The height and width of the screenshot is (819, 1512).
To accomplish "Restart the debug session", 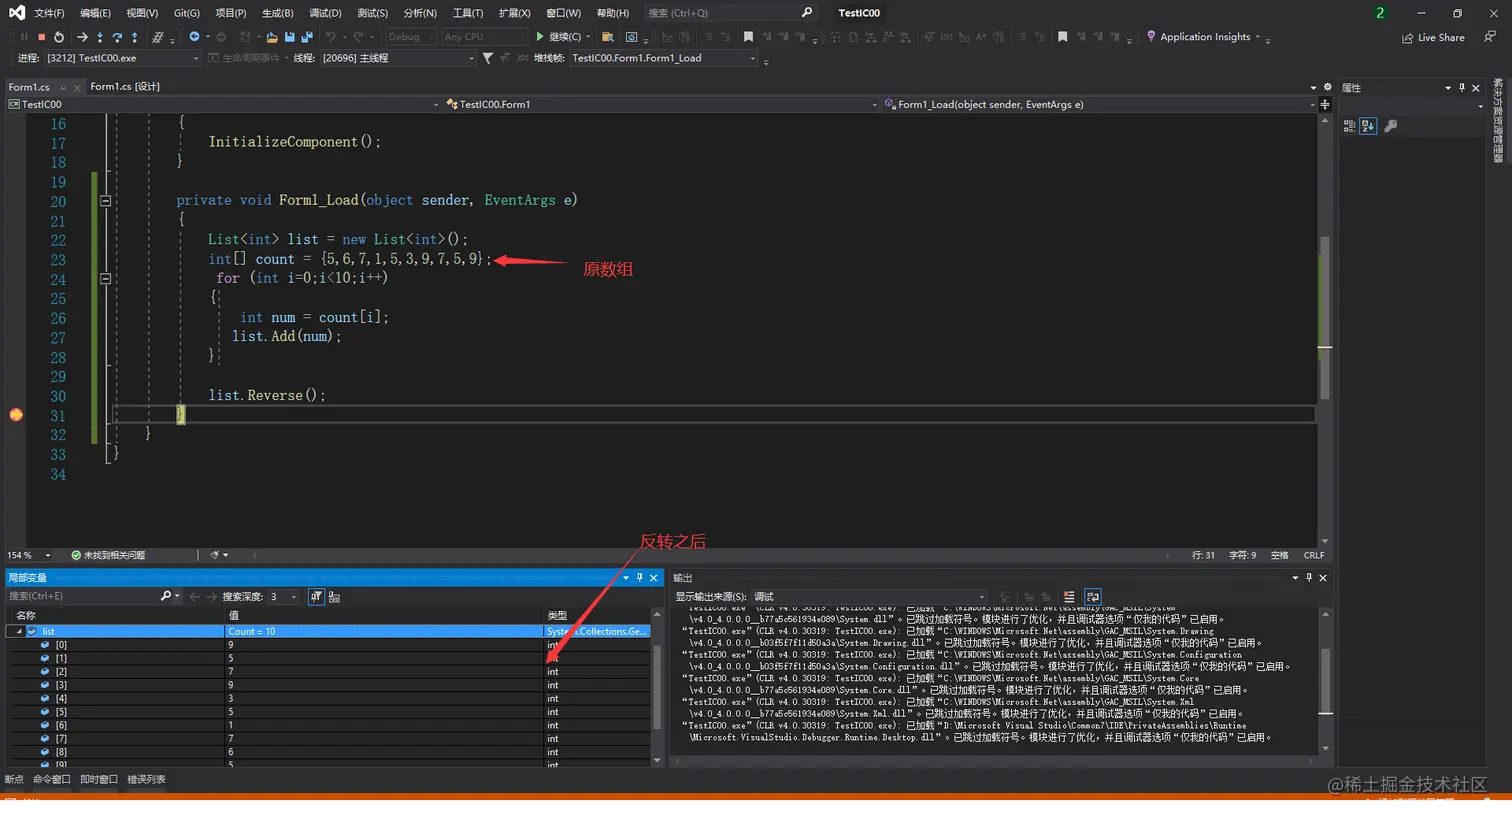I will [x=59, y=37].
